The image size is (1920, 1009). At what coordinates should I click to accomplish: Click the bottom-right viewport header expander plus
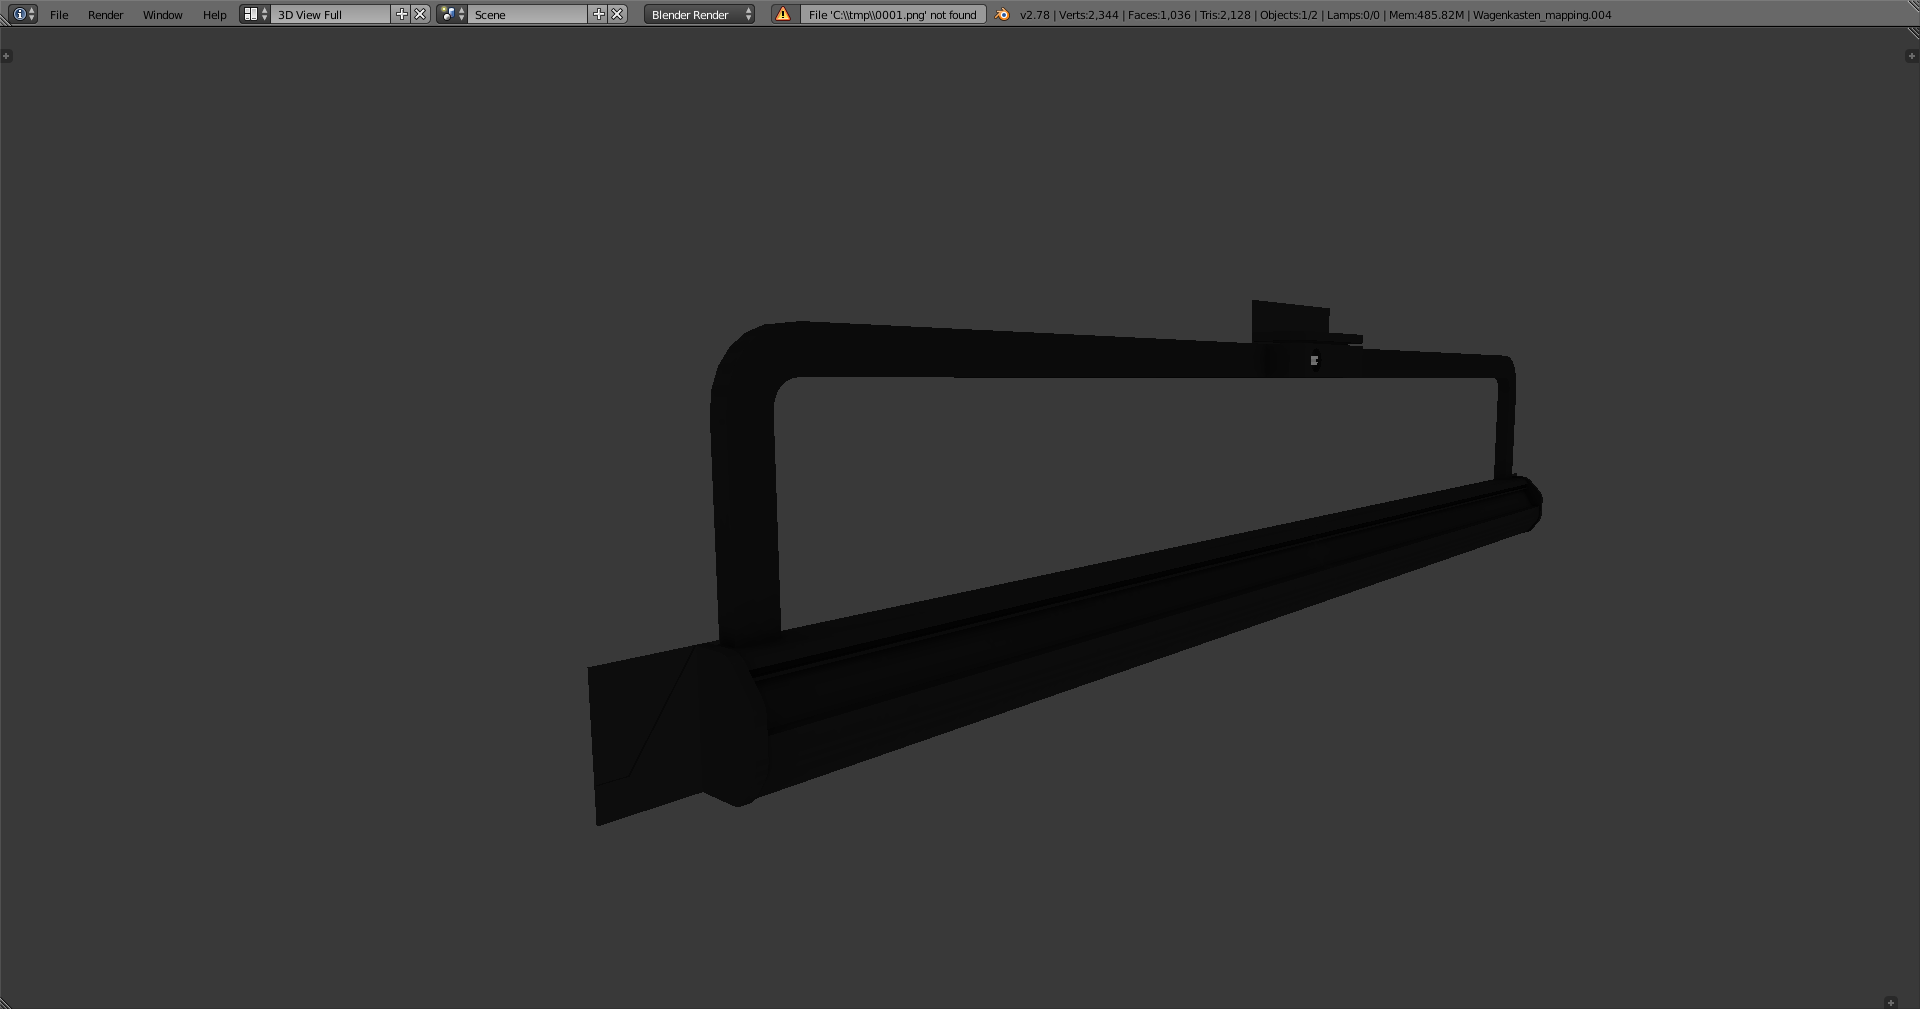pyautogui.click(x=1890, y=1002)
